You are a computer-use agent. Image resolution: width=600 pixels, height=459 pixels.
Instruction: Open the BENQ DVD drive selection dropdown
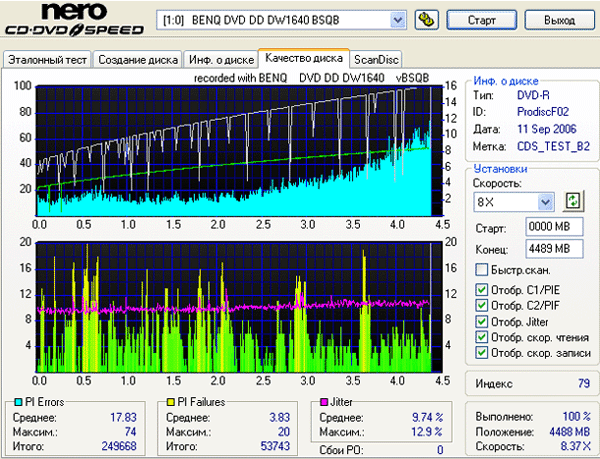coord(398,20)
